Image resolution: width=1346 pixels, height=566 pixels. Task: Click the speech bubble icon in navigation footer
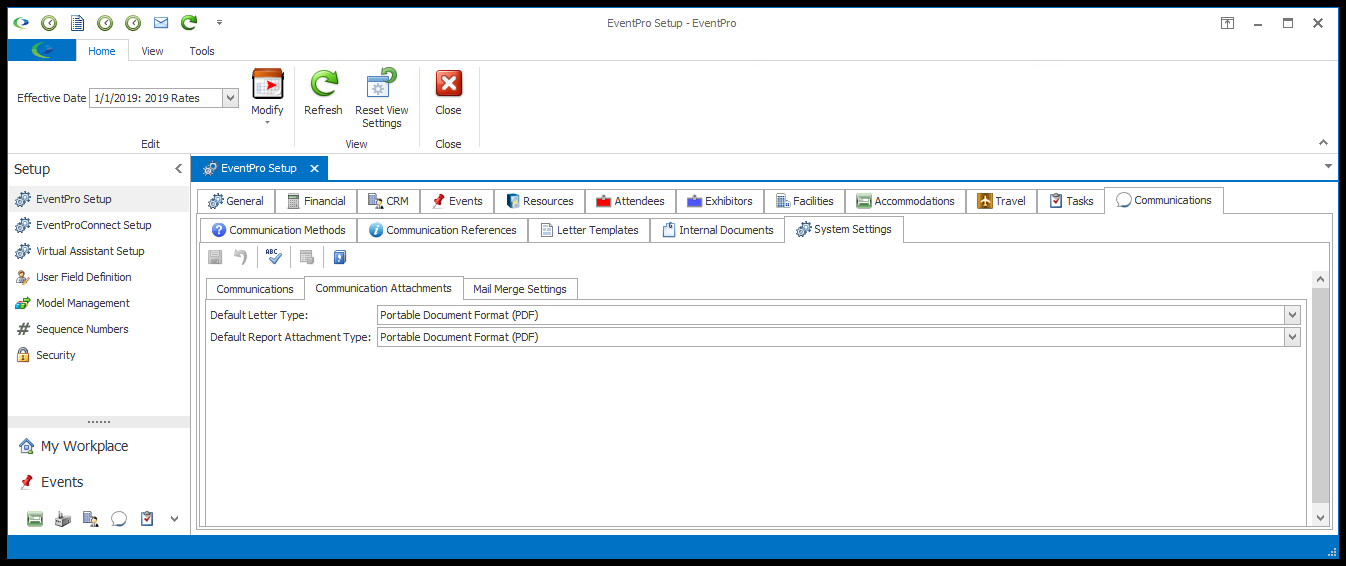click(x=119, y=519)
